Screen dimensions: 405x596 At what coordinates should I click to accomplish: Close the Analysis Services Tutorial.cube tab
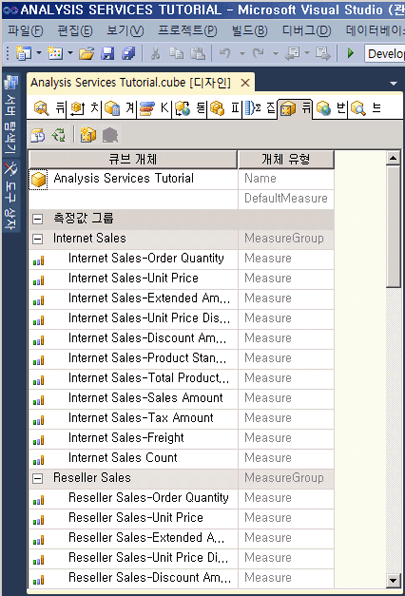245,82
